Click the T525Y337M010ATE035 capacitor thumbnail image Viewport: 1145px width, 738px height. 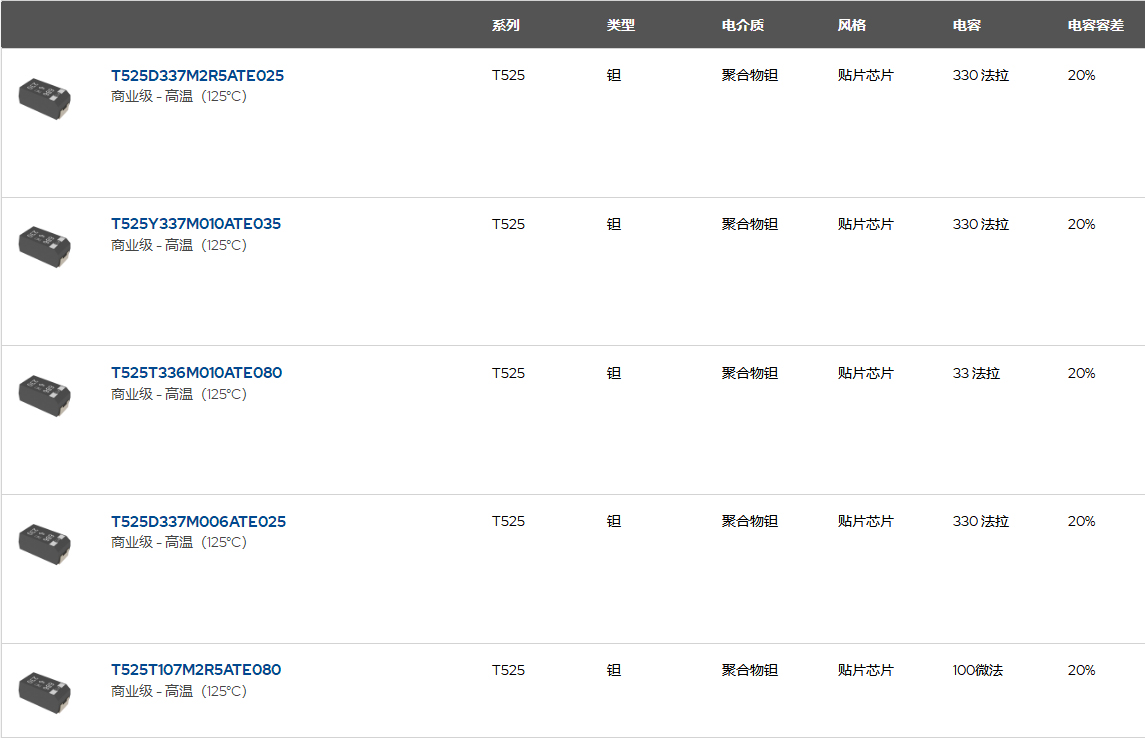coord(45,245)
